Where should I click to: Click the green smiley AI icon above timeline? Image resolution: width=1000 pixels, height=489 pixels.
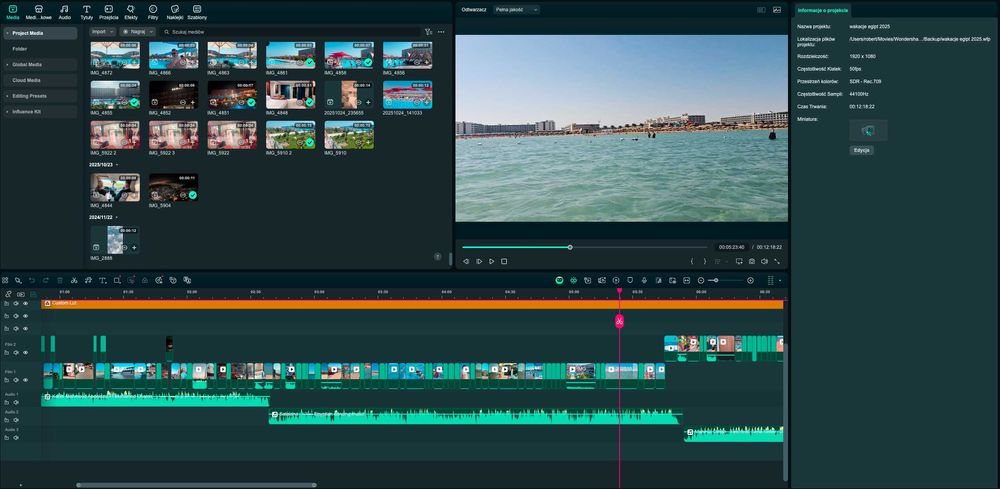coord(559,280)
